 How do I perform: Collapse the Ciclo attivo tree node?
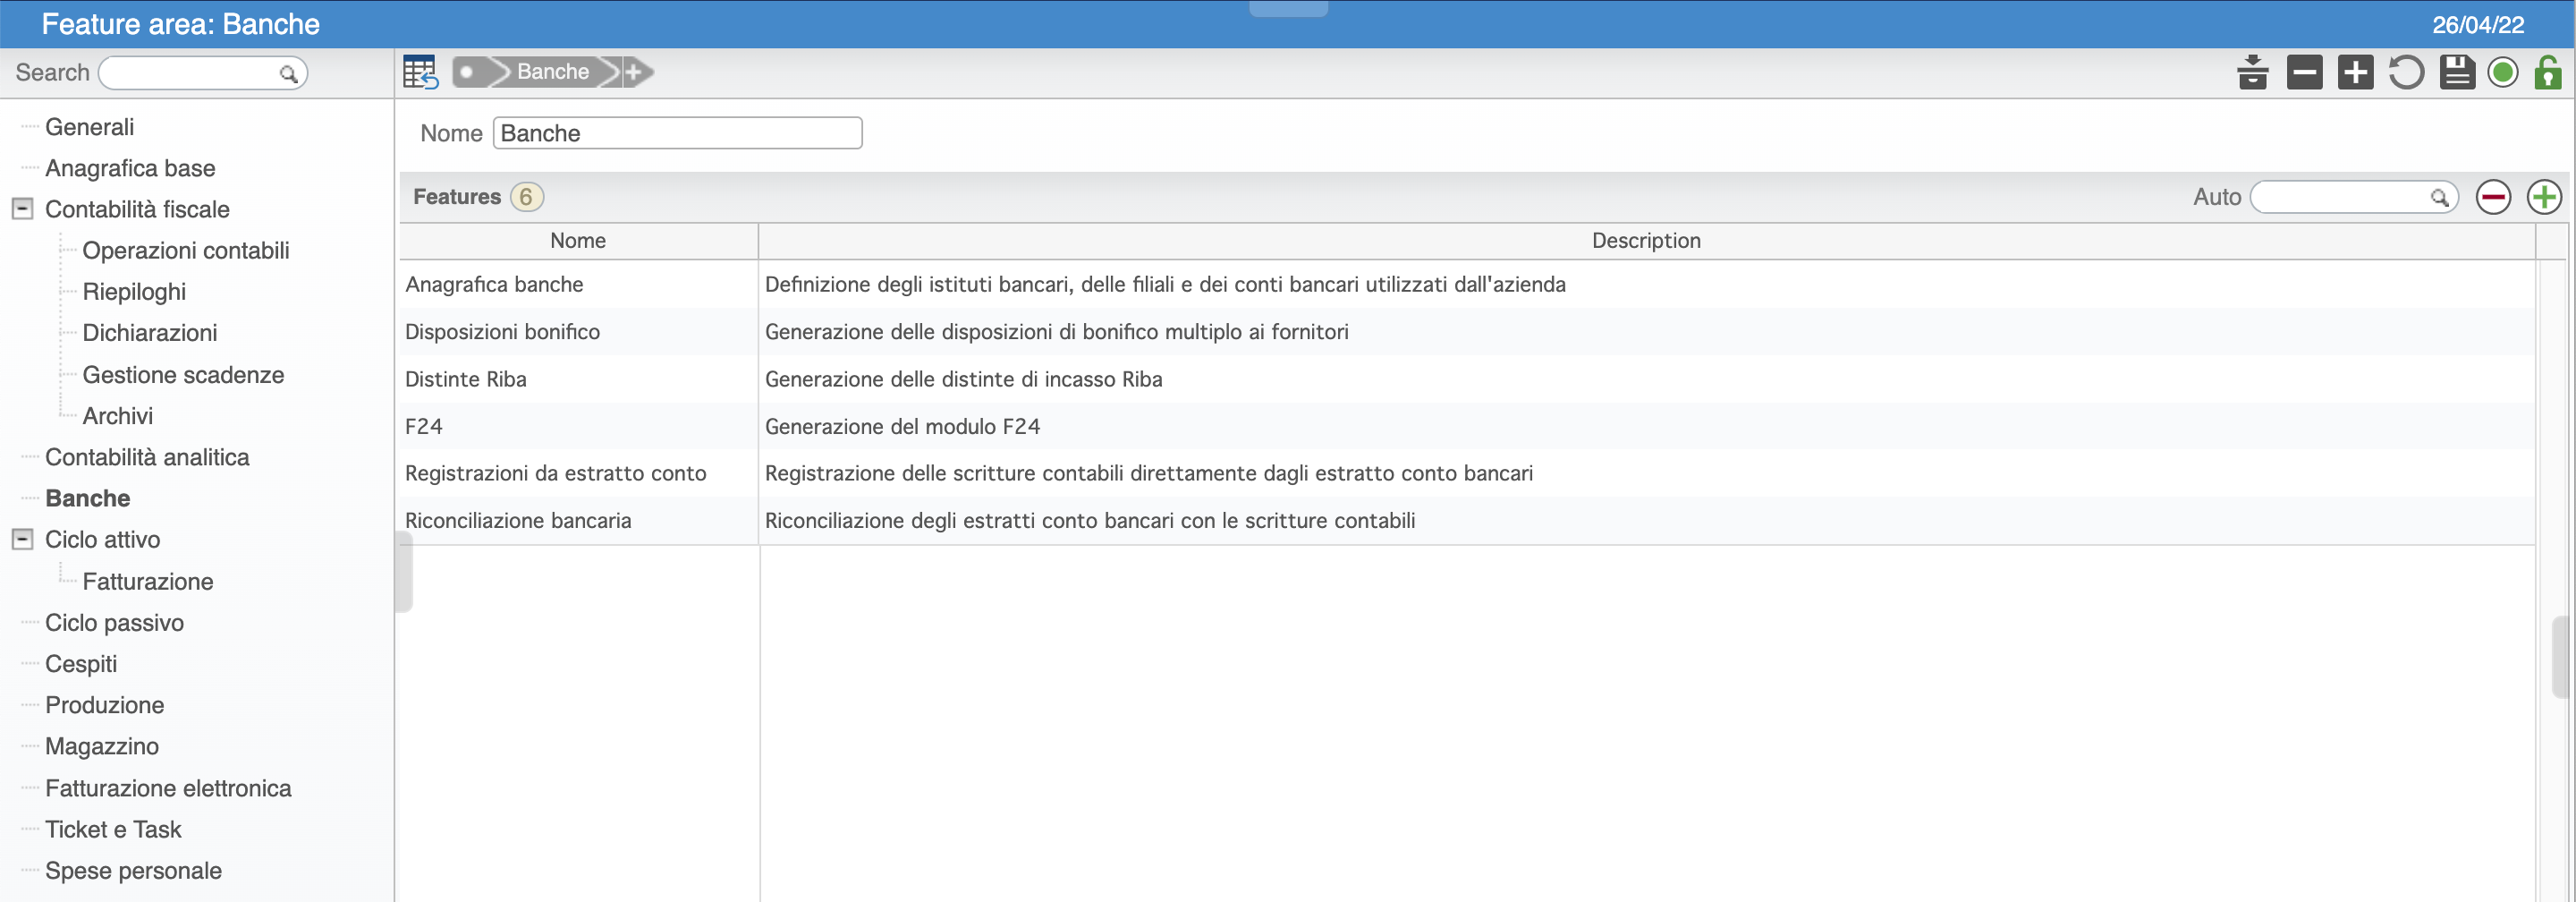[22, 539]
